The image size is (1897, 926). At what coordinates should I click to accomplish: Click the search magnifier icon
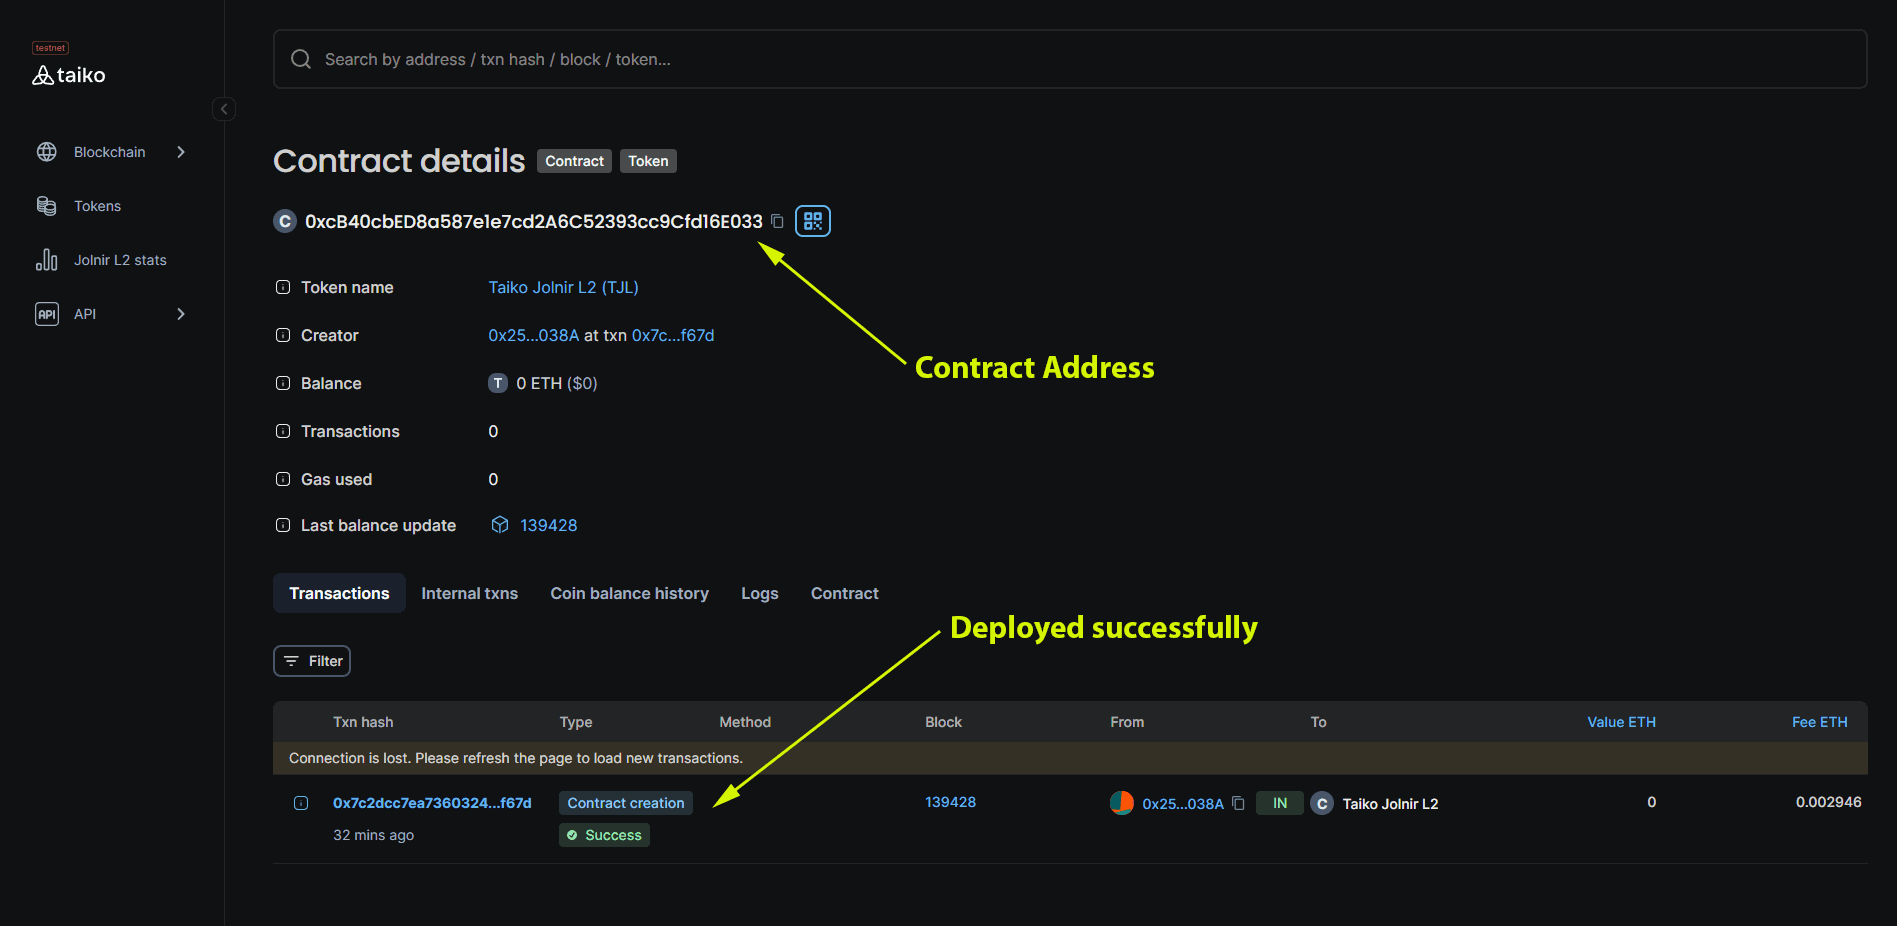tap(301, 59)
